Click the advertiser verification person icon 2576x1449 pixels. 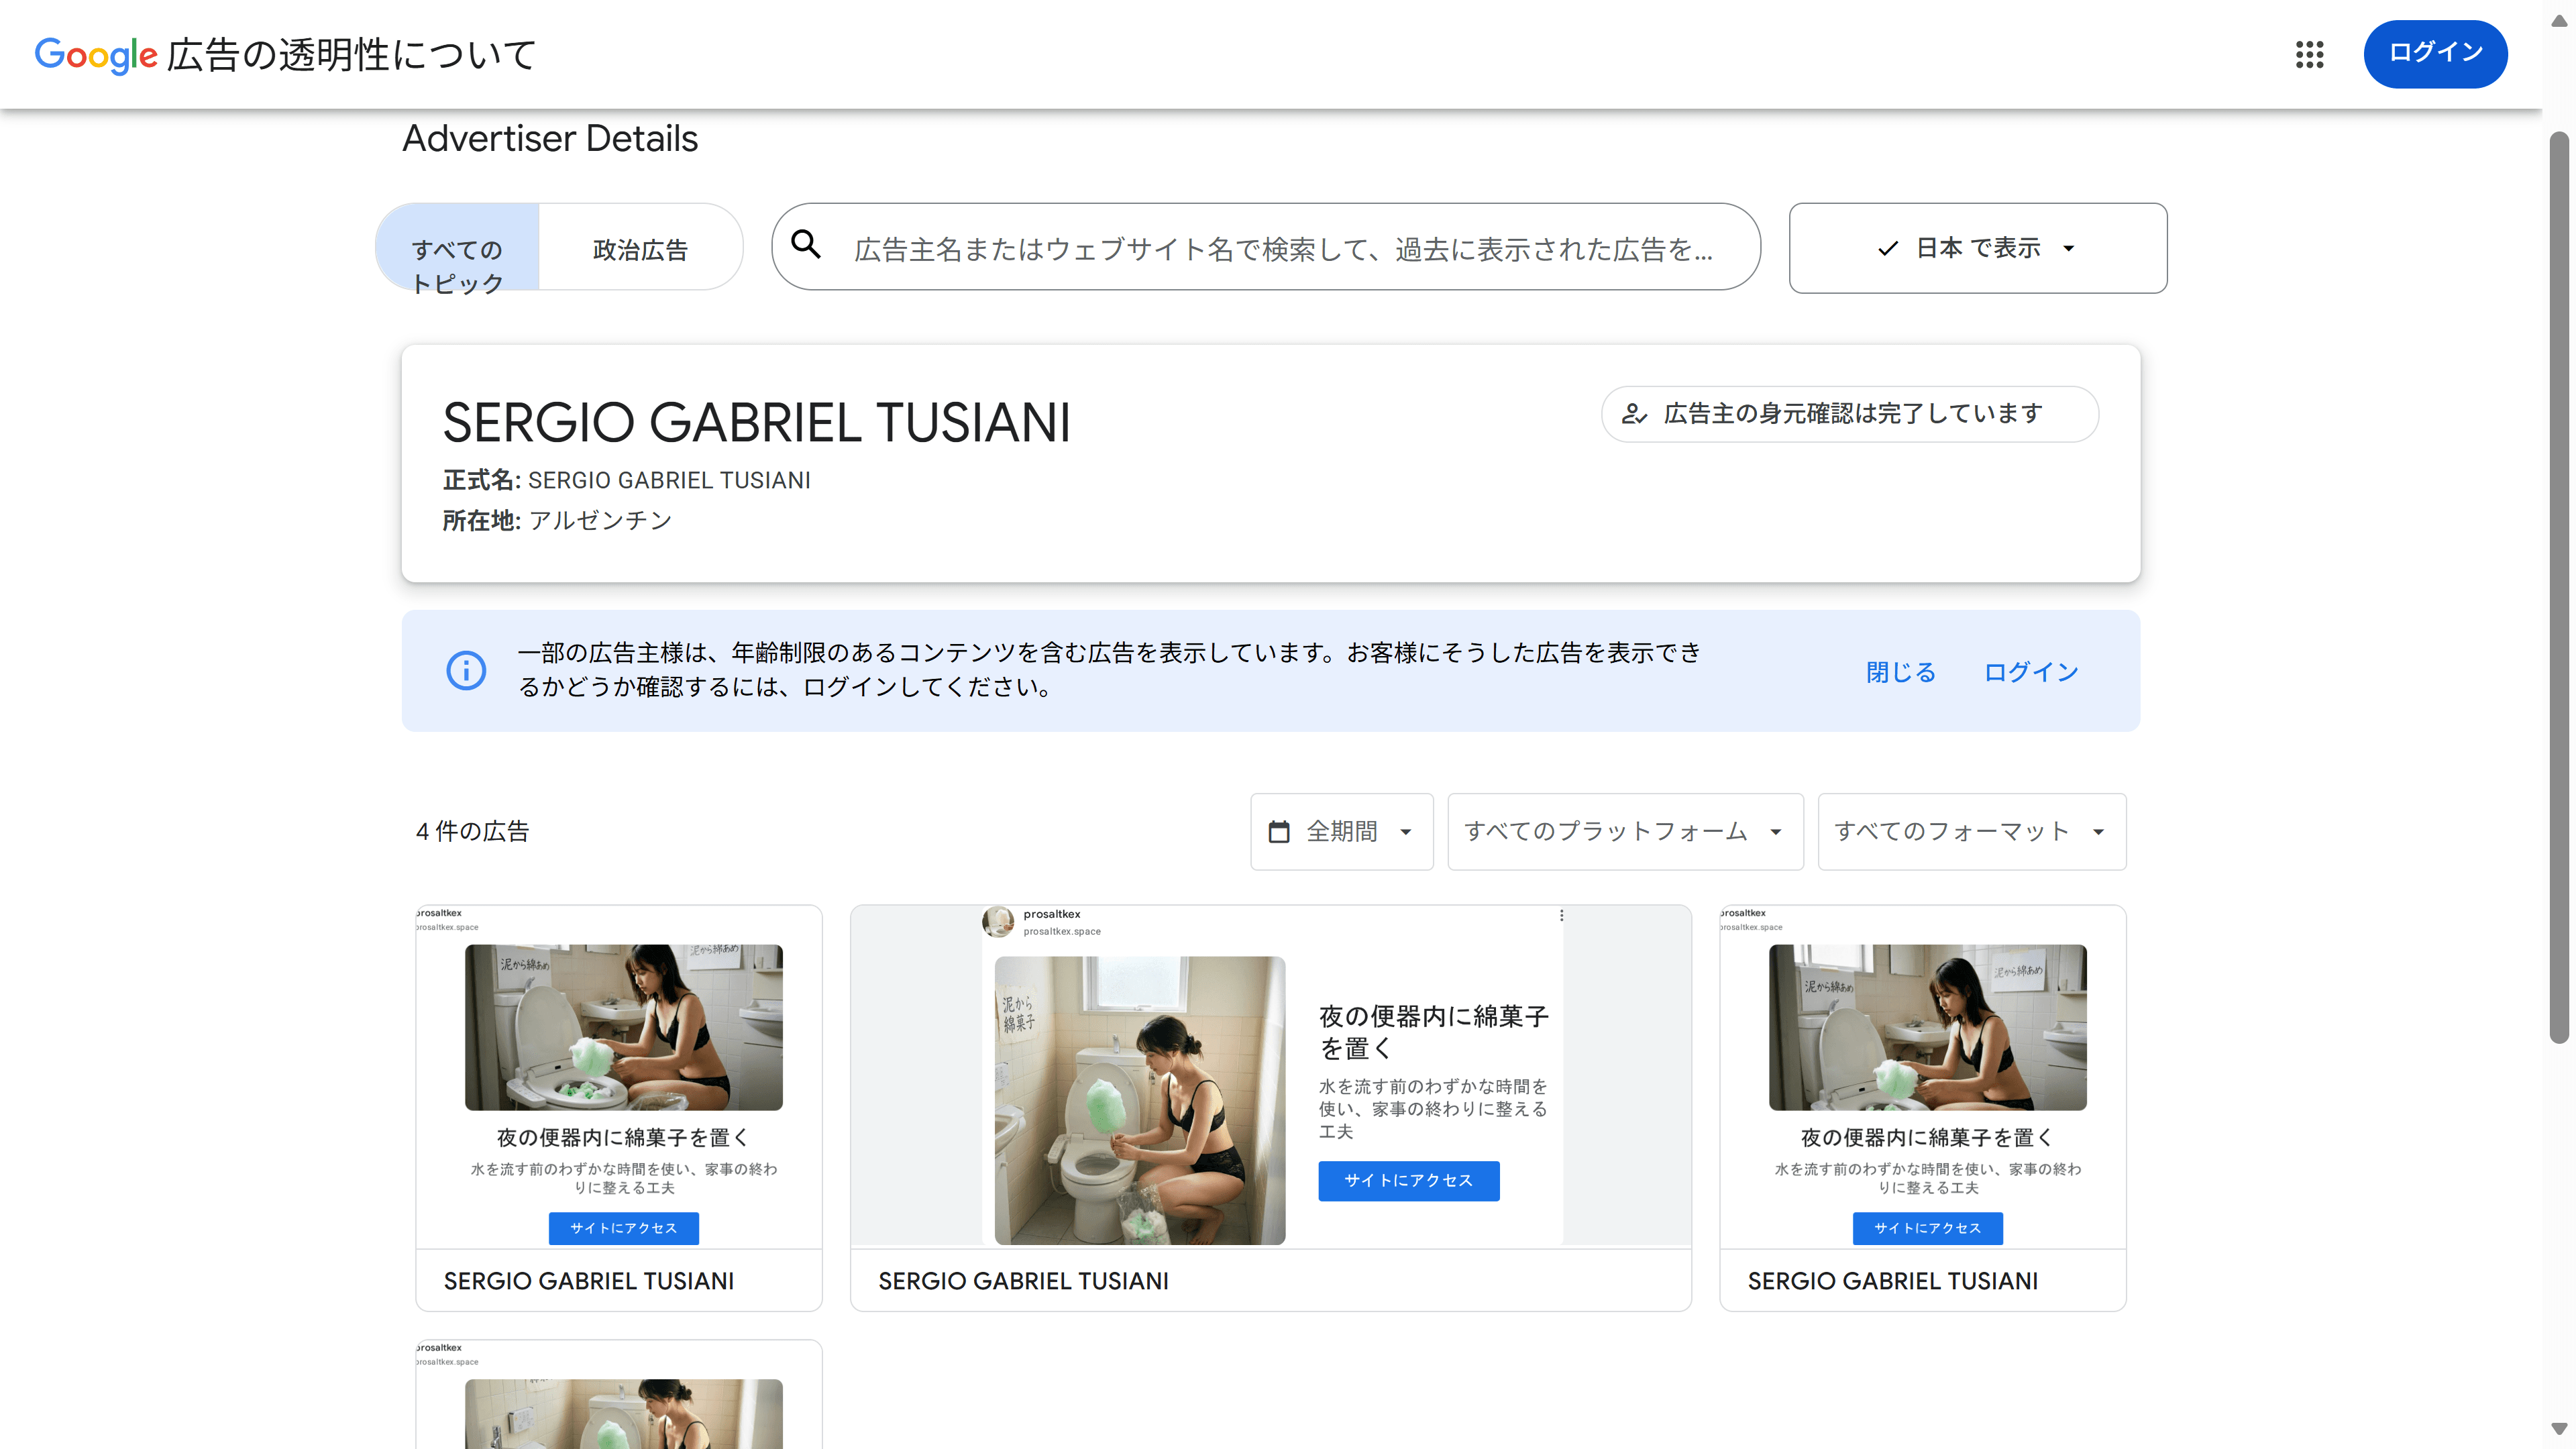(x=1634, y=414)
